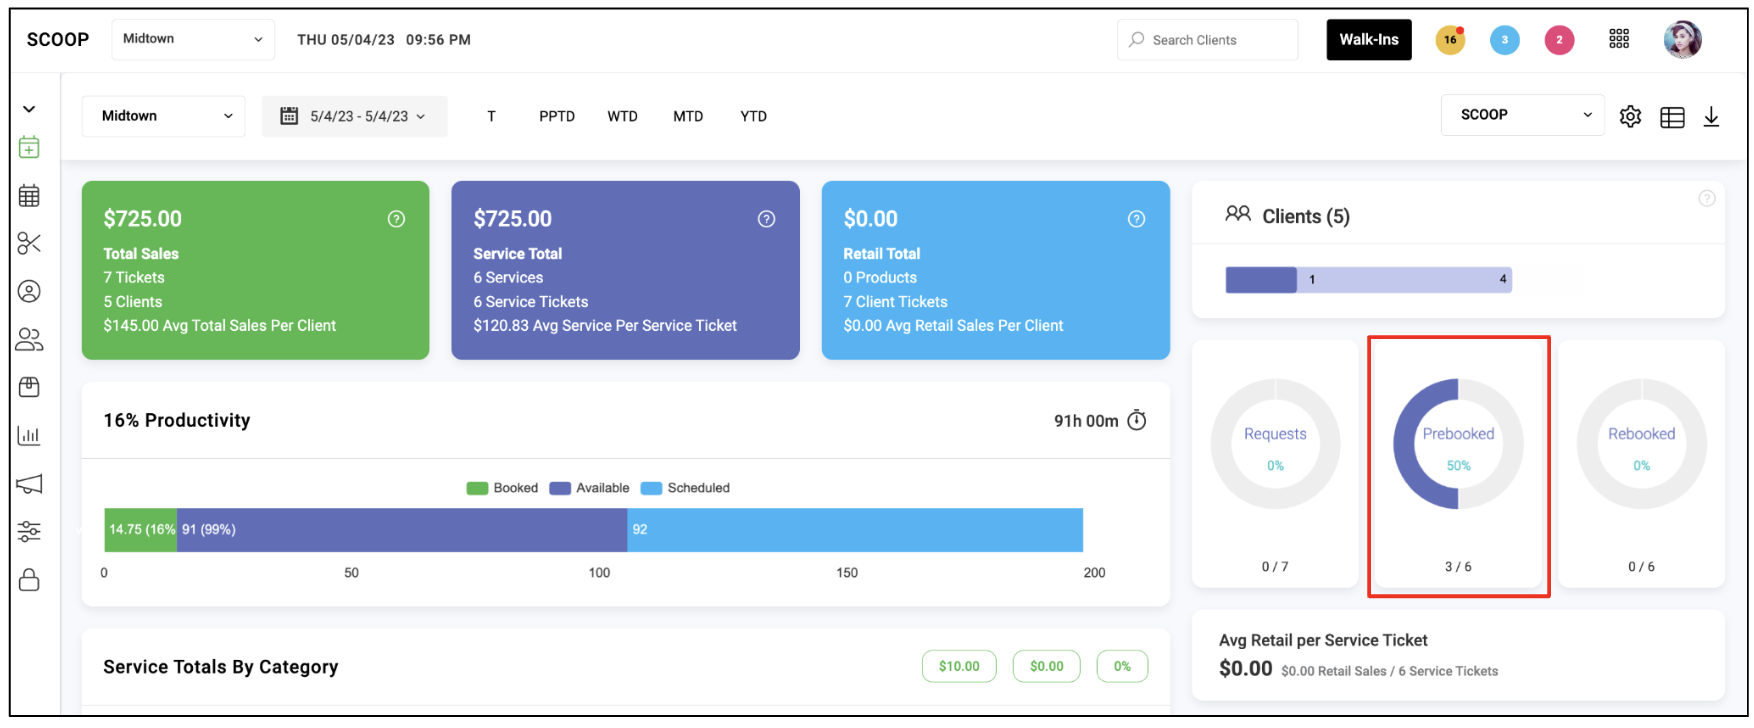The image size is (1754, 728).
Task: Open the yellow 16 notification badge
Action: (1450, 40)
